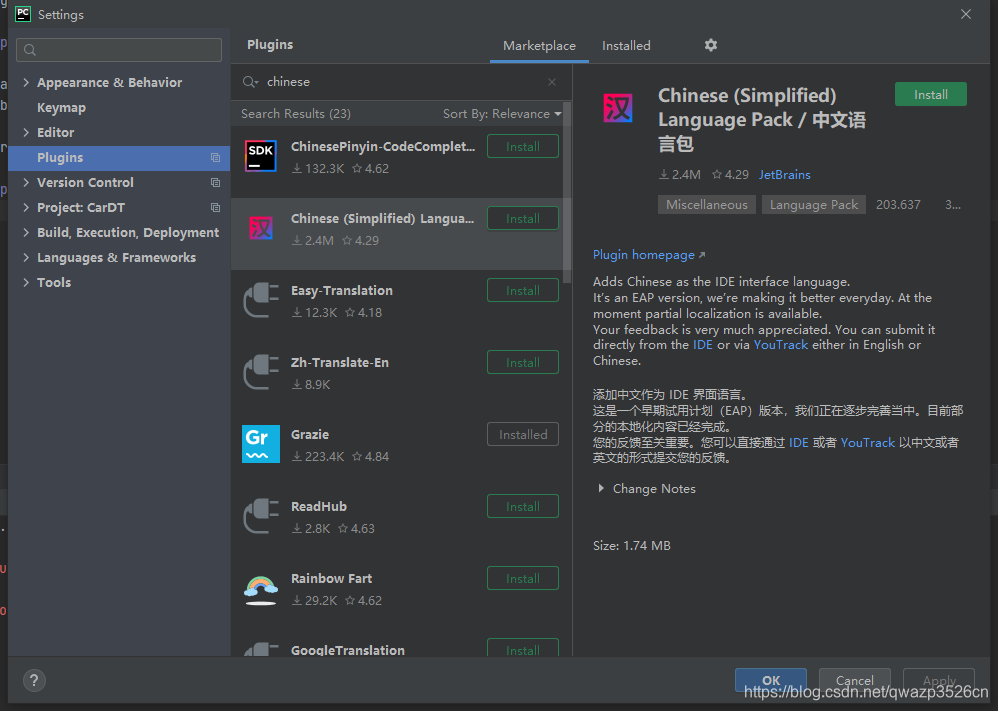
Task: Click Size: 1.74 MB text
Action: point(631,546)
